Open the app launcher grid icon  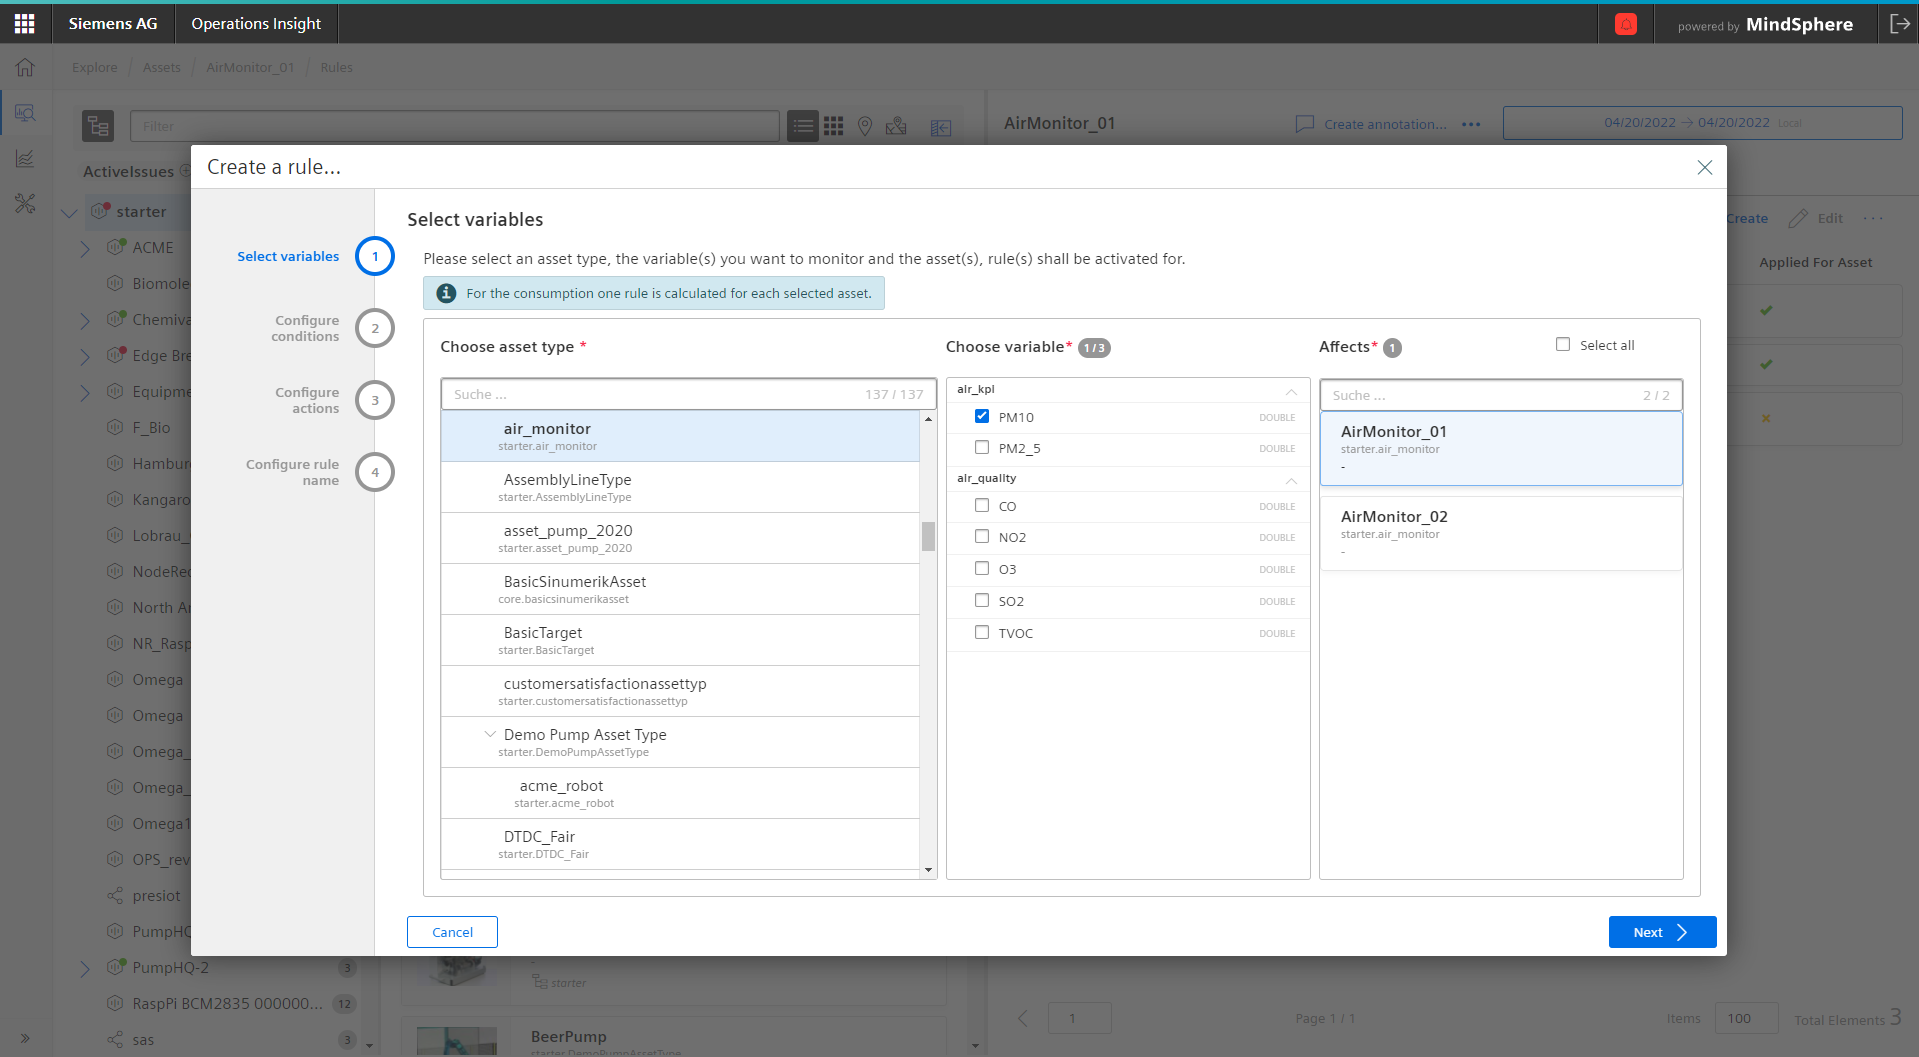(x=25, y=24)
